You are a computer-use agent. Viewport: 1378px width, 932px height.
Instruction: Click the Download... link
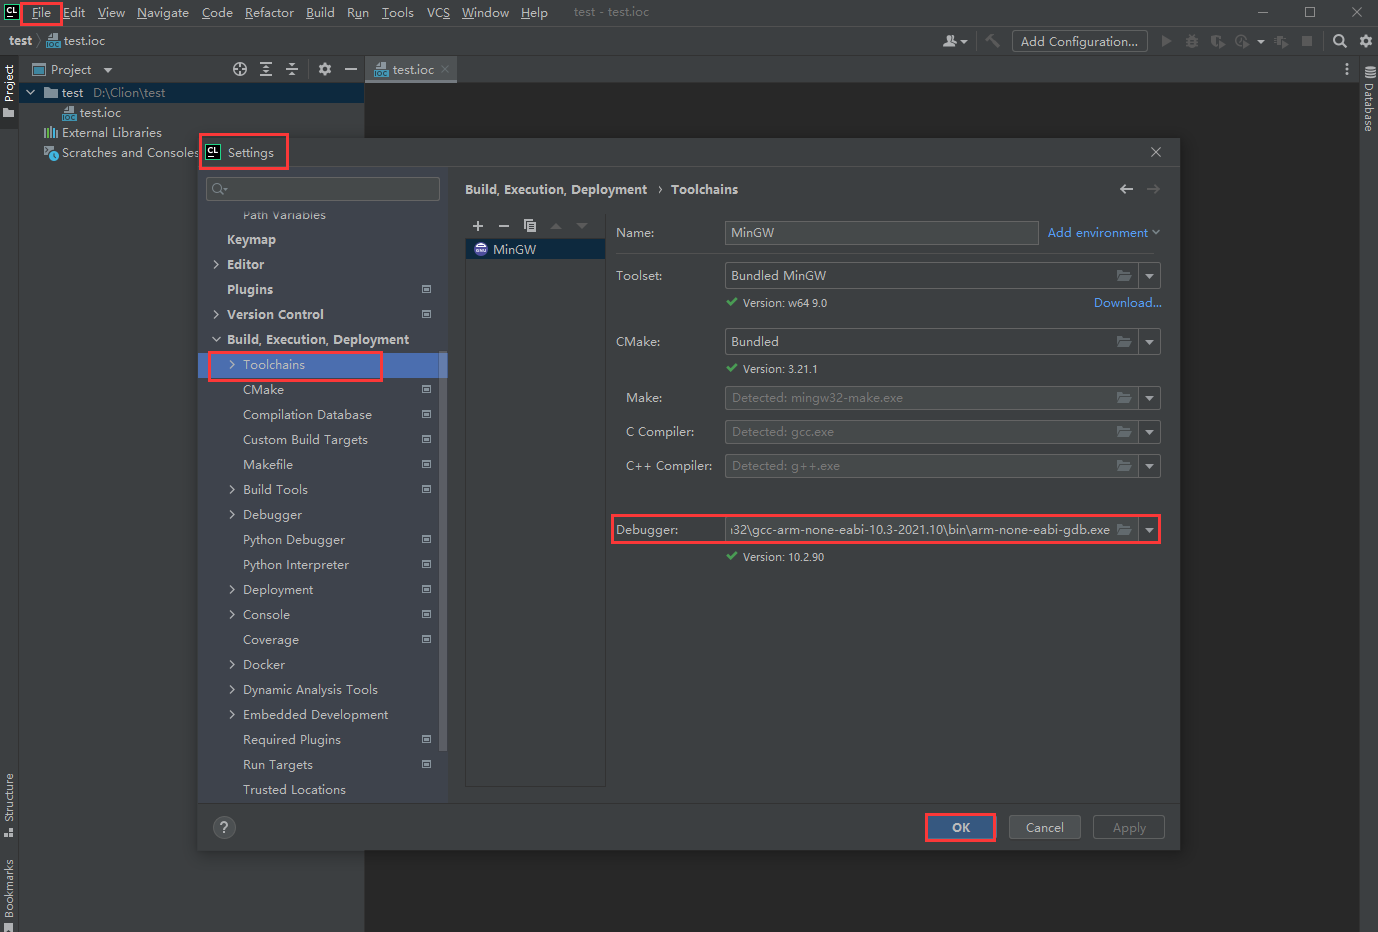pos(1128,303)
